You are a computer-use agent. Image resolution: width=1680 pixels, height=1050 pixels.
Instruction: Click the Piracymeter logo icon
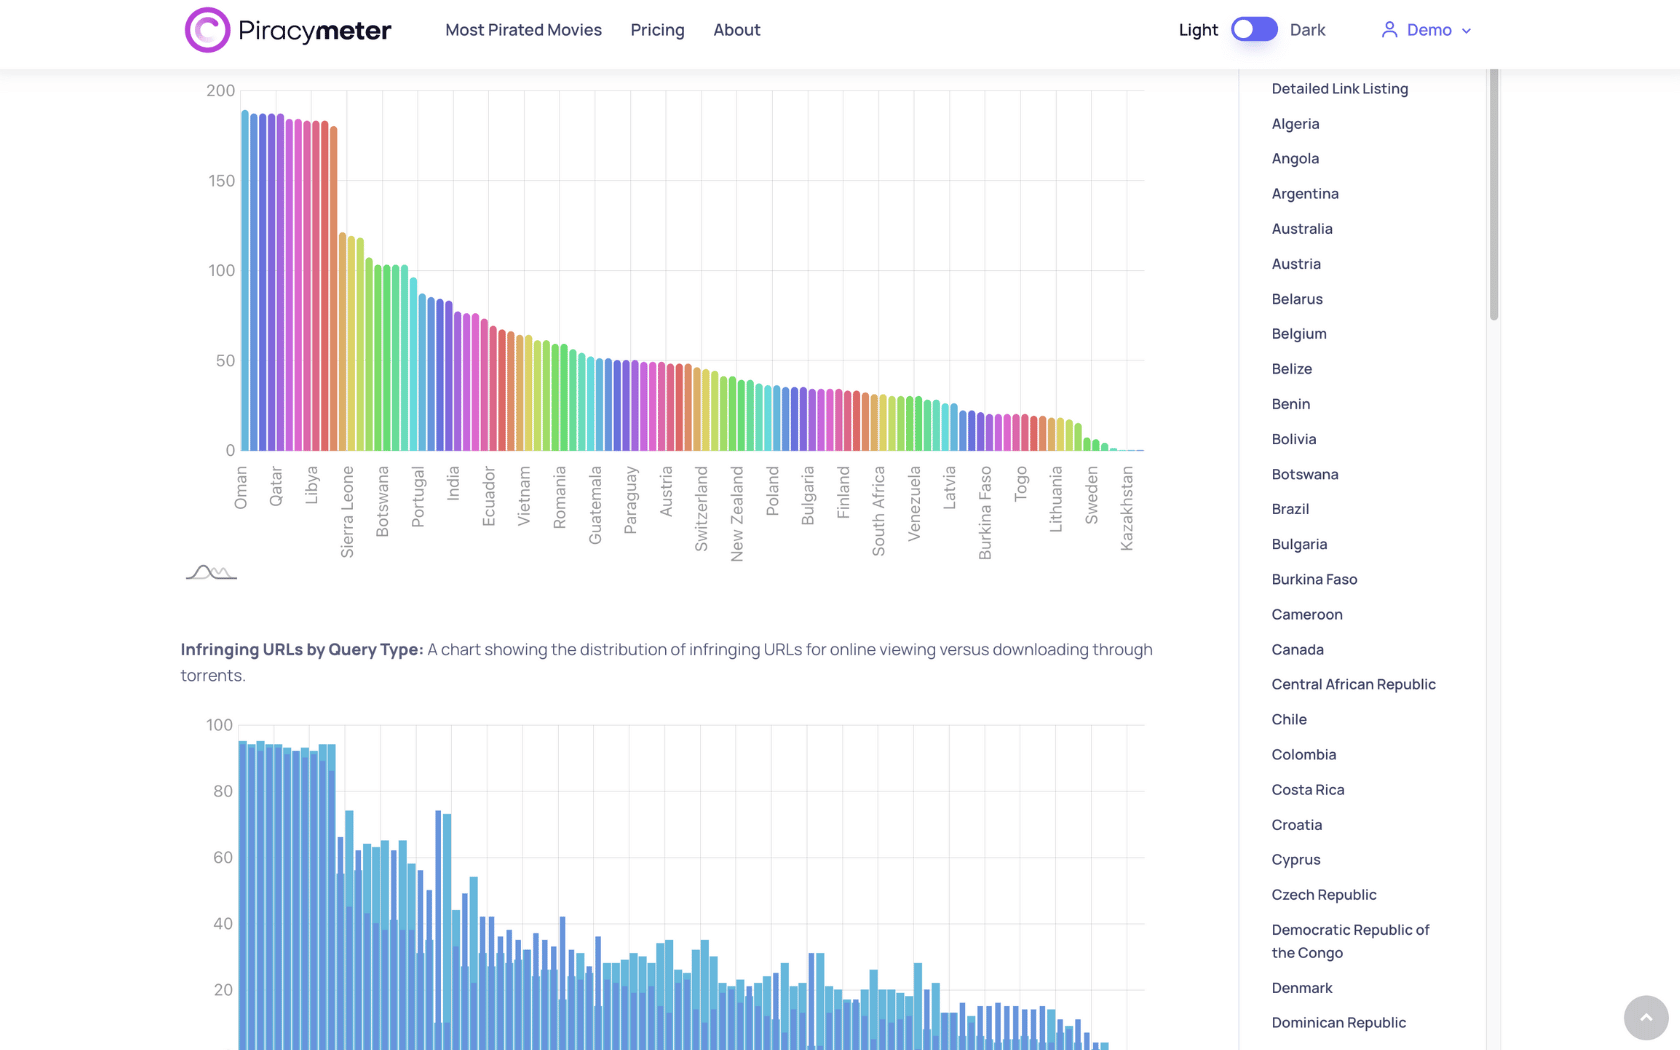coord(207,30)
